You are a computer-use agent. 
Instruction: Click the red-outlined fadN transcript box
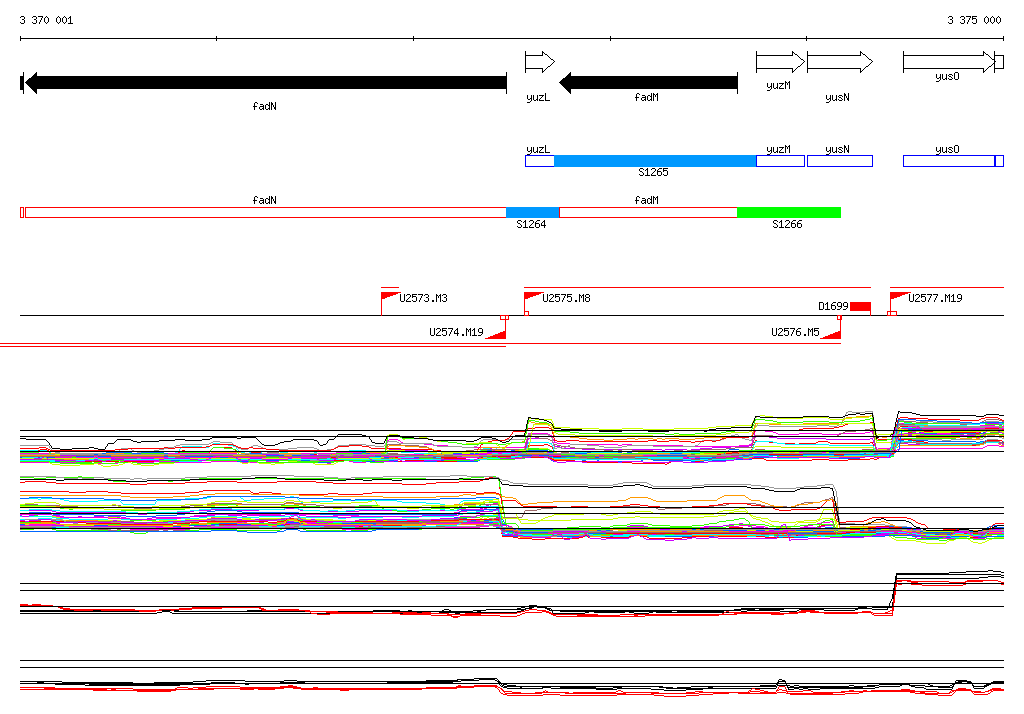pos(265,212)
